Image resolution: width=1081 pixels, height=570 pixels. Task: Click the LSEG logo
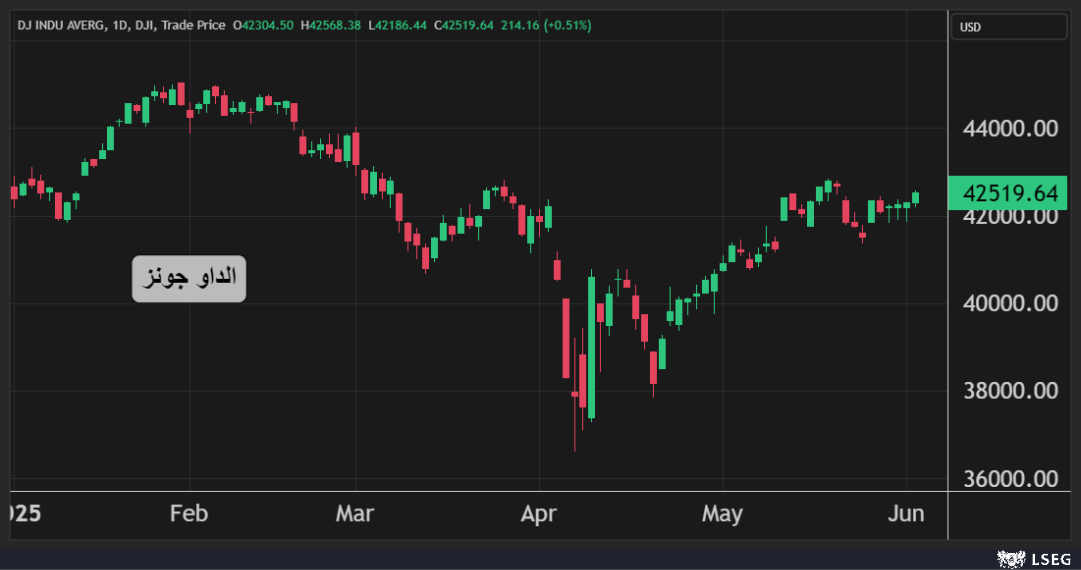1034,558
